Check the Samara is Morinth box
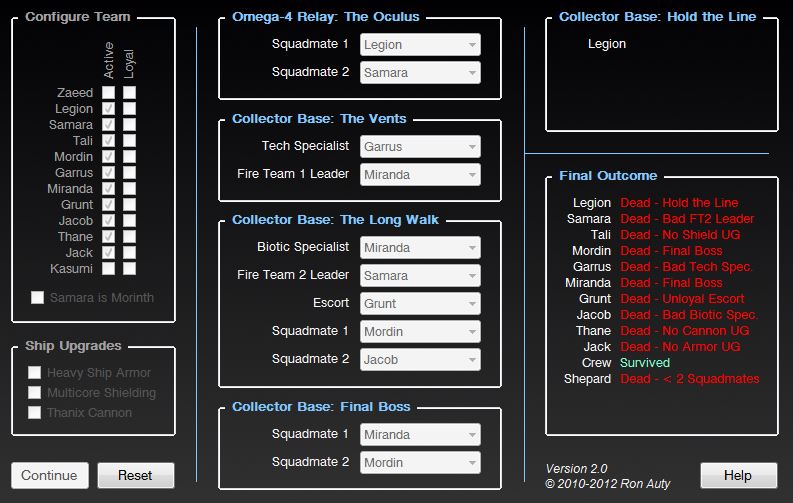This screenshot has height=503, width=793. (37, 297)
